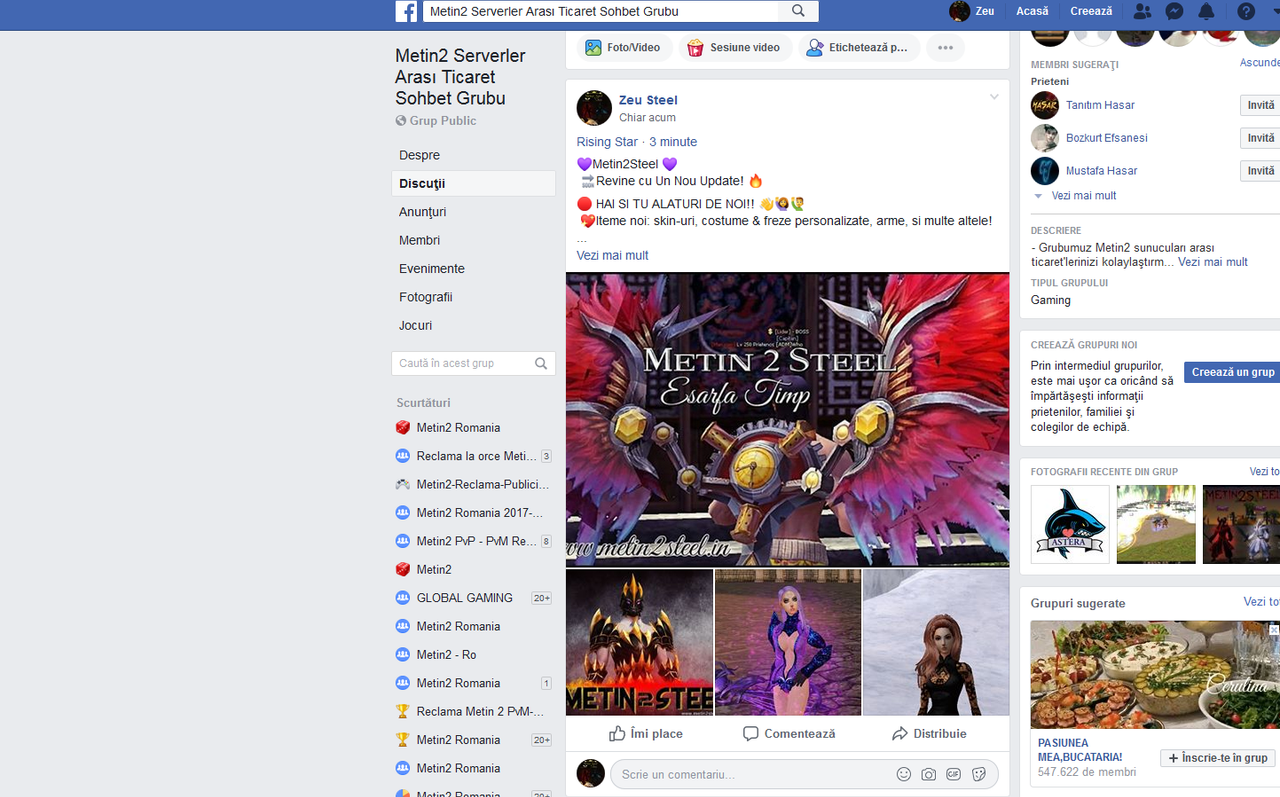Open help question mark icon
The image size is (1280, 797).
pos(1245,12)
